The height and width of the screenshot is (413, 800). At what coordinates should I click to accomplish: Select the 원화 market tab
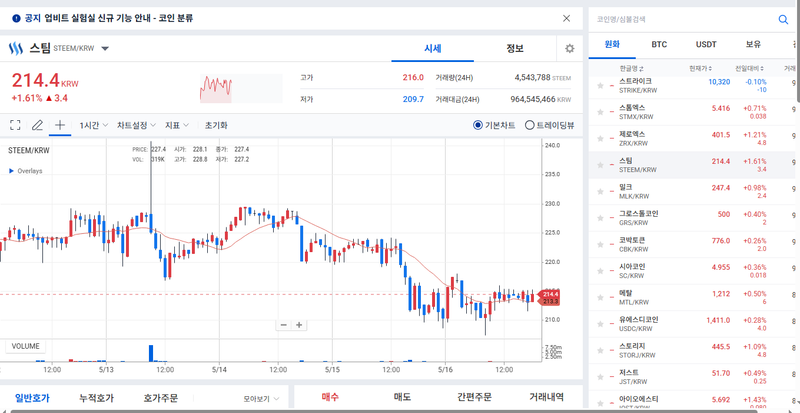612,45
